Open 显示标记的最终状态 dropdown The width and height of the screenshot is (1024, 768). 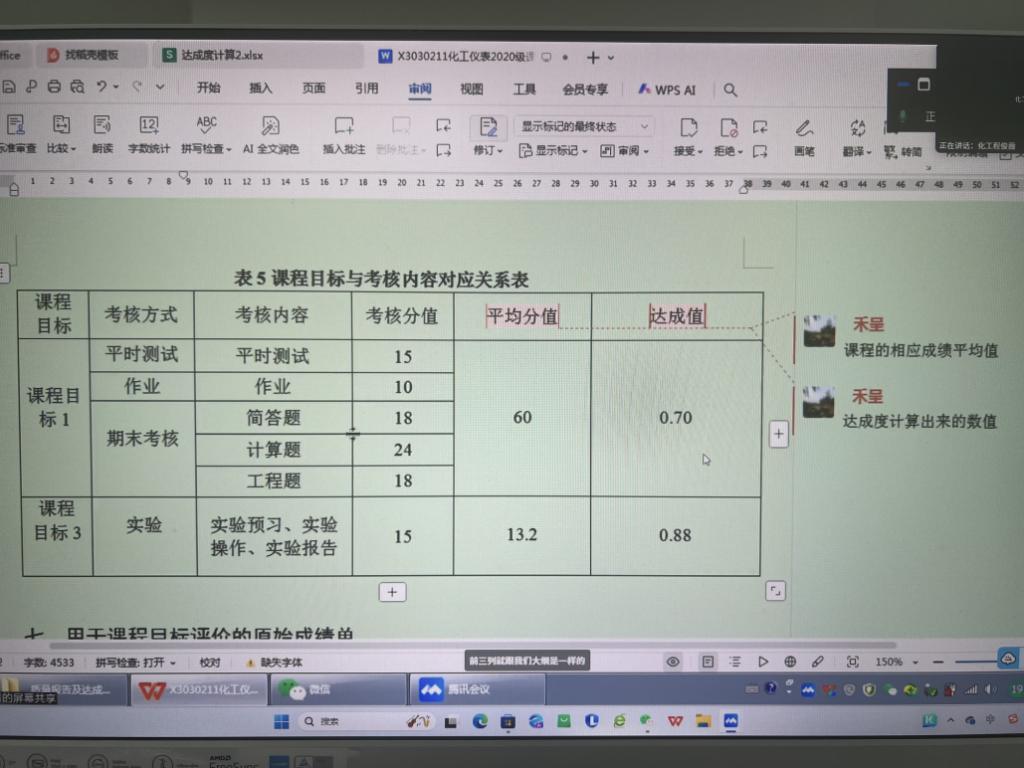pos(585,127)
